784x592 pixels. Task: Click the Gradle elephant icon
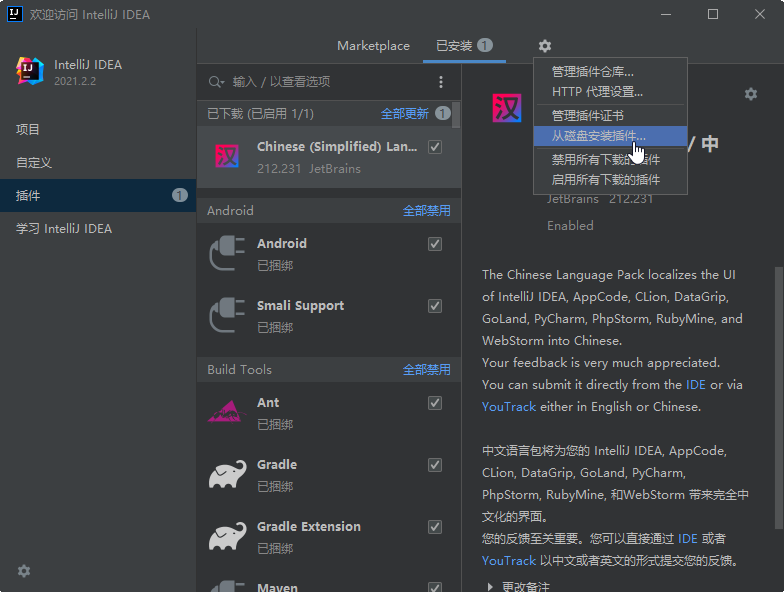tap(228, 474)
